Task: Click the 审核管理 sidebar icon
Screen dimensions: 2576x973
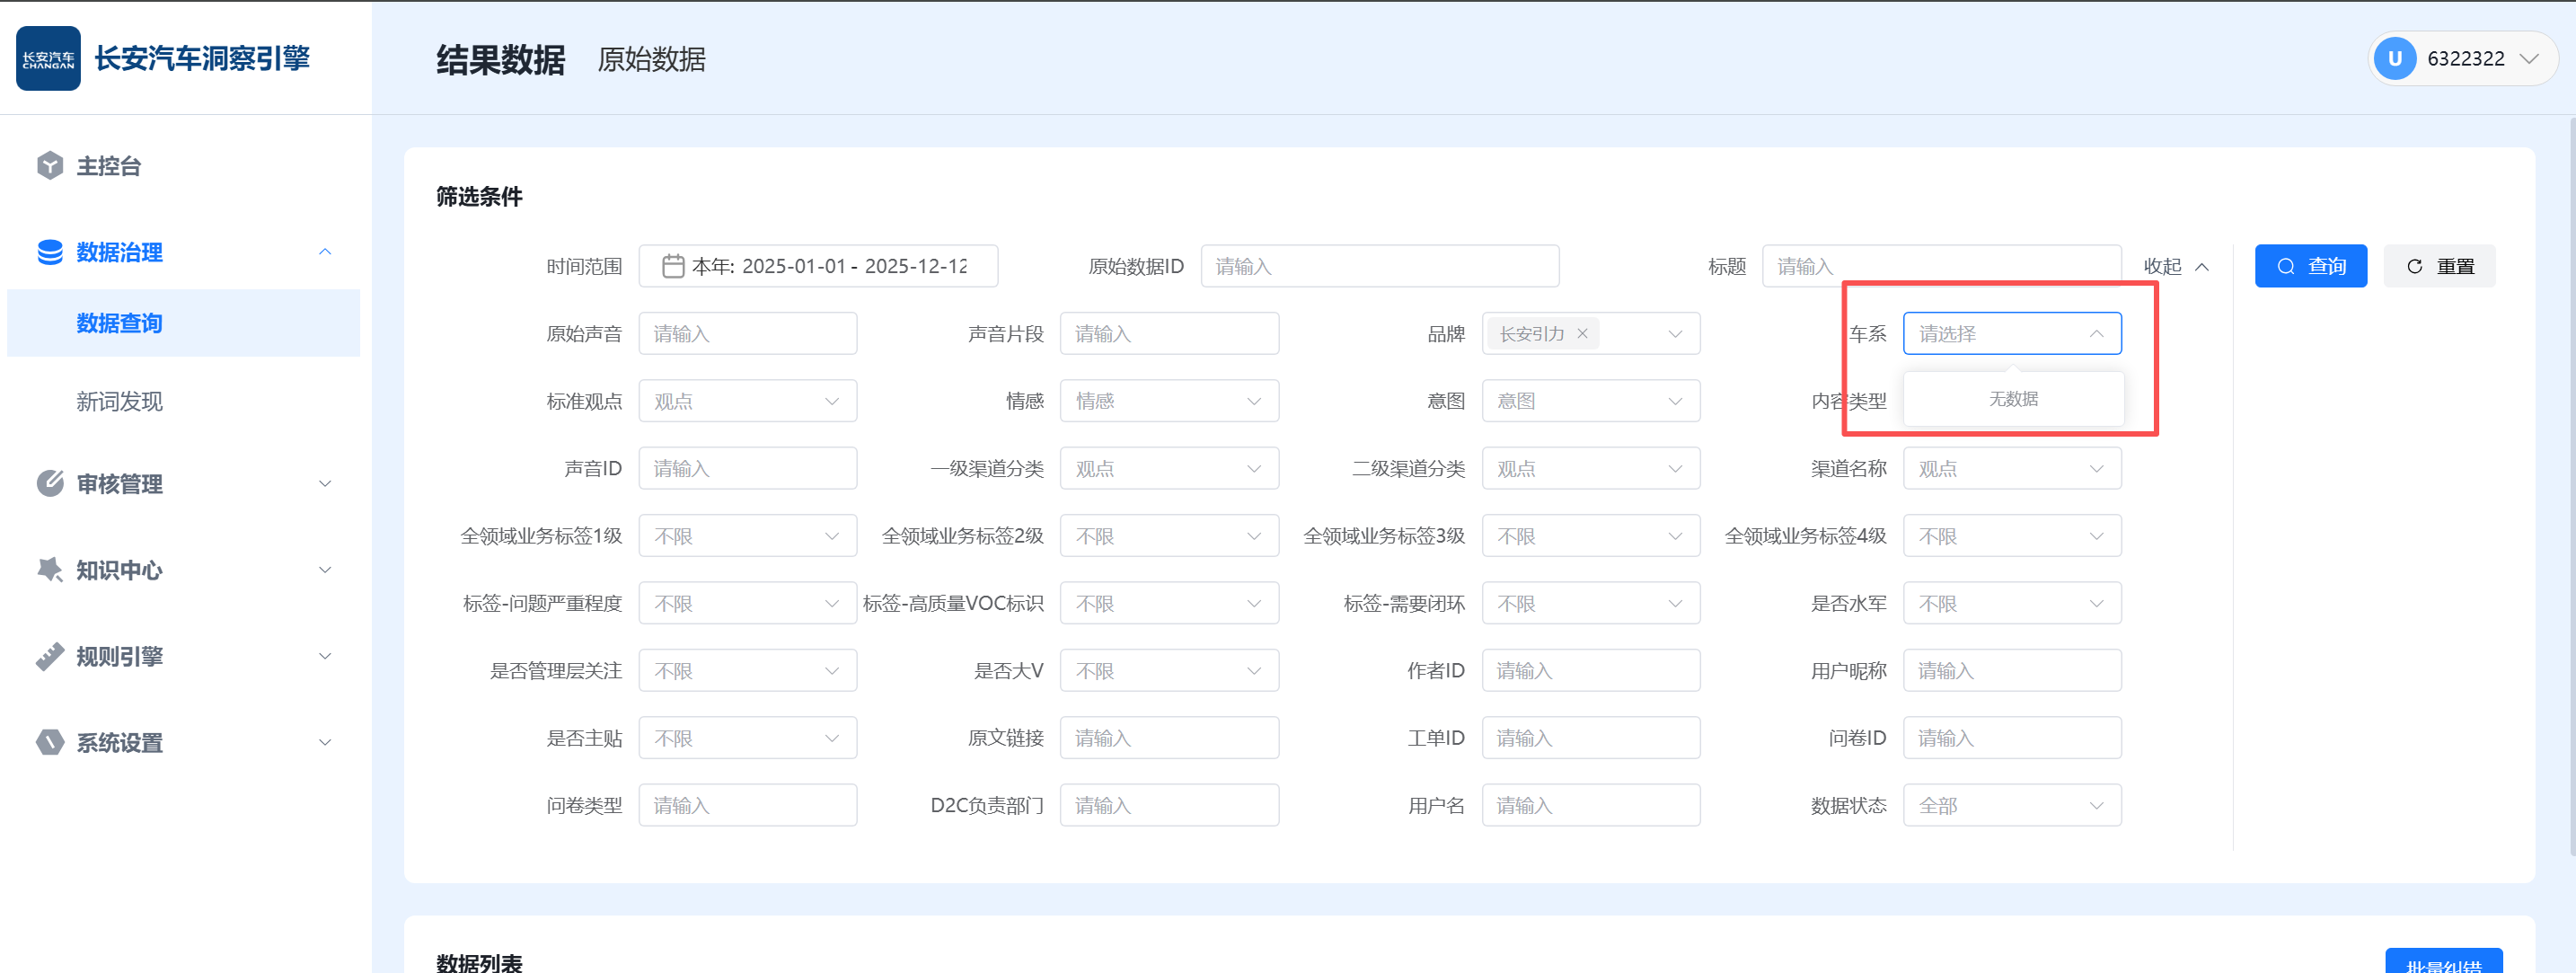Action: coord(49,484)
